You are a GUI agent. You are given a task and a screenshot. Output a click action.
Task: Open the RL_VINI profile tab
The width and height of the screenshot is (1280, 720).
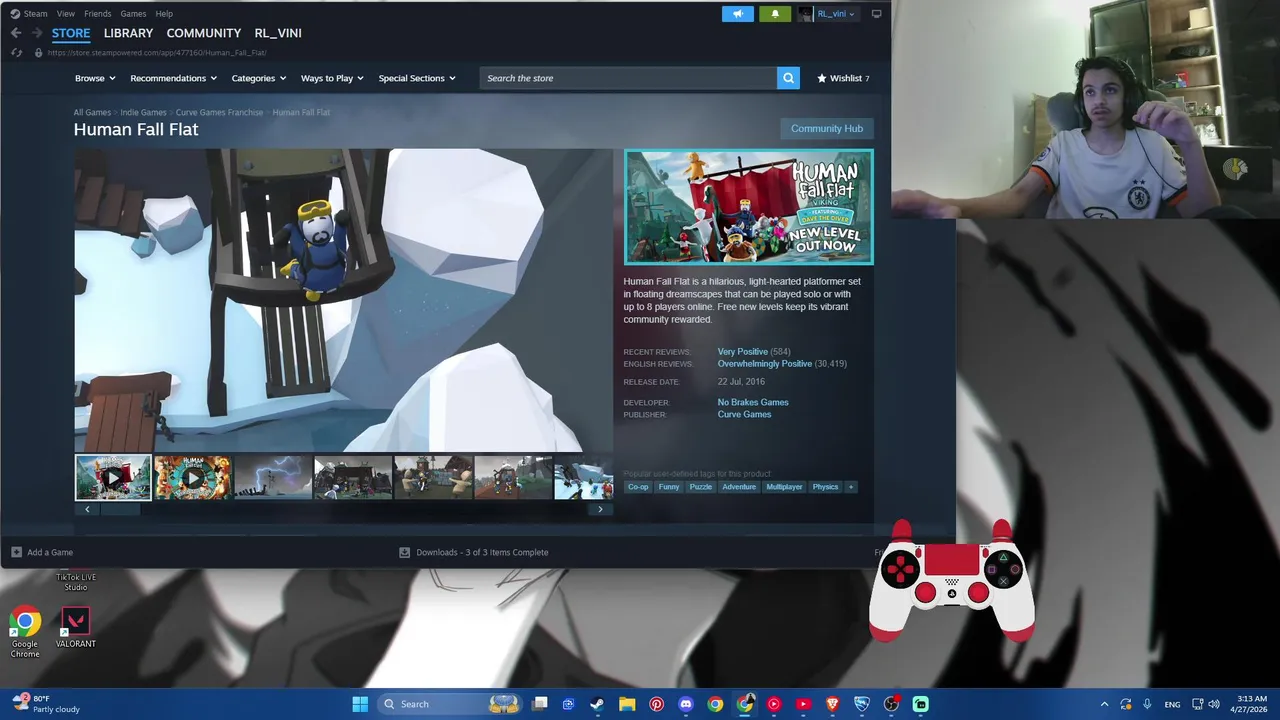tap(278, 33)
